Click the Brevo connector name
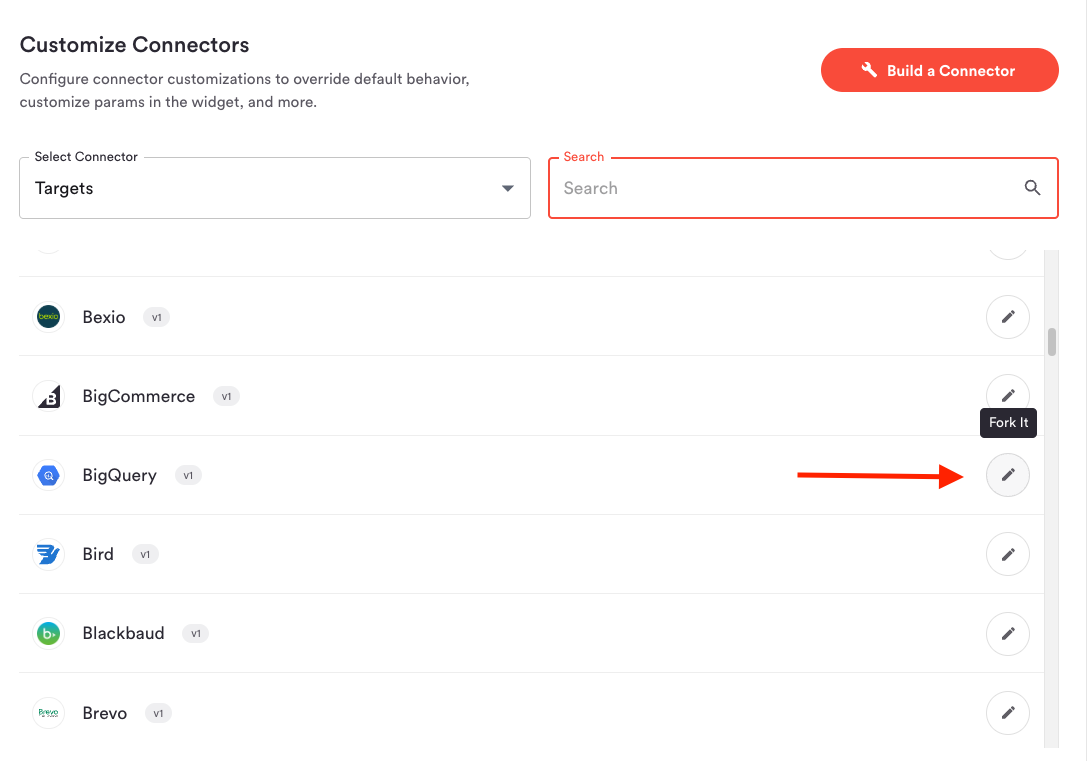Screen dimensions: 1087x761 click(x=105, y=712)
